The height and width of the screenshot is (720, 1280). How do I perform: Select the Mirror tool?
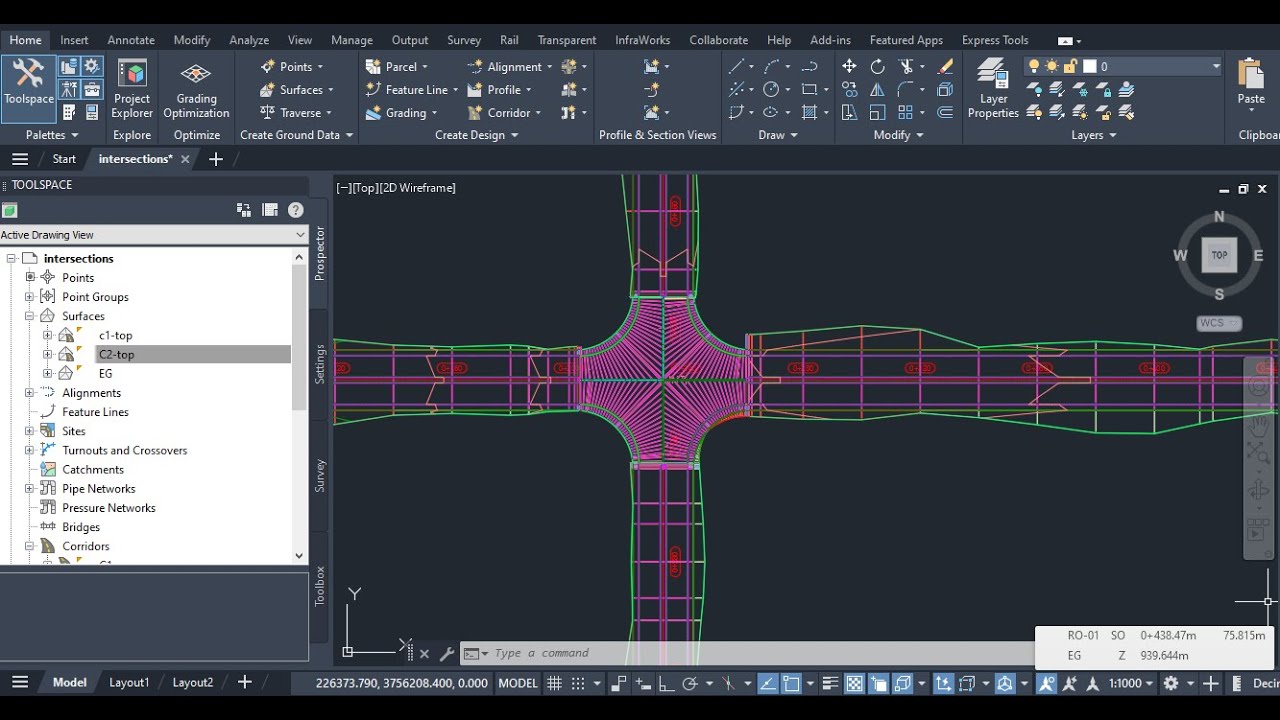tap(877, 89)
